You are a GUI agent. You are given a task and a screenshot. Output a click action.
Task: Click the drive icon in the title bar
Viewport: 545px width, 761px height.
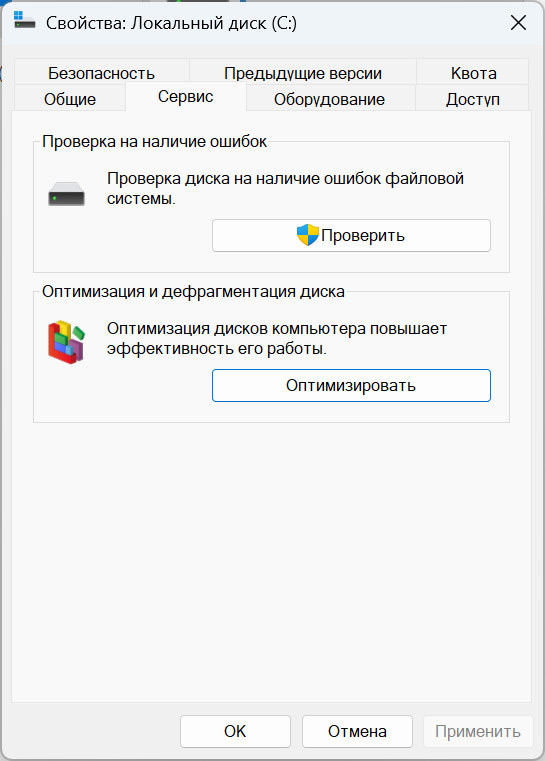(24, 21)
